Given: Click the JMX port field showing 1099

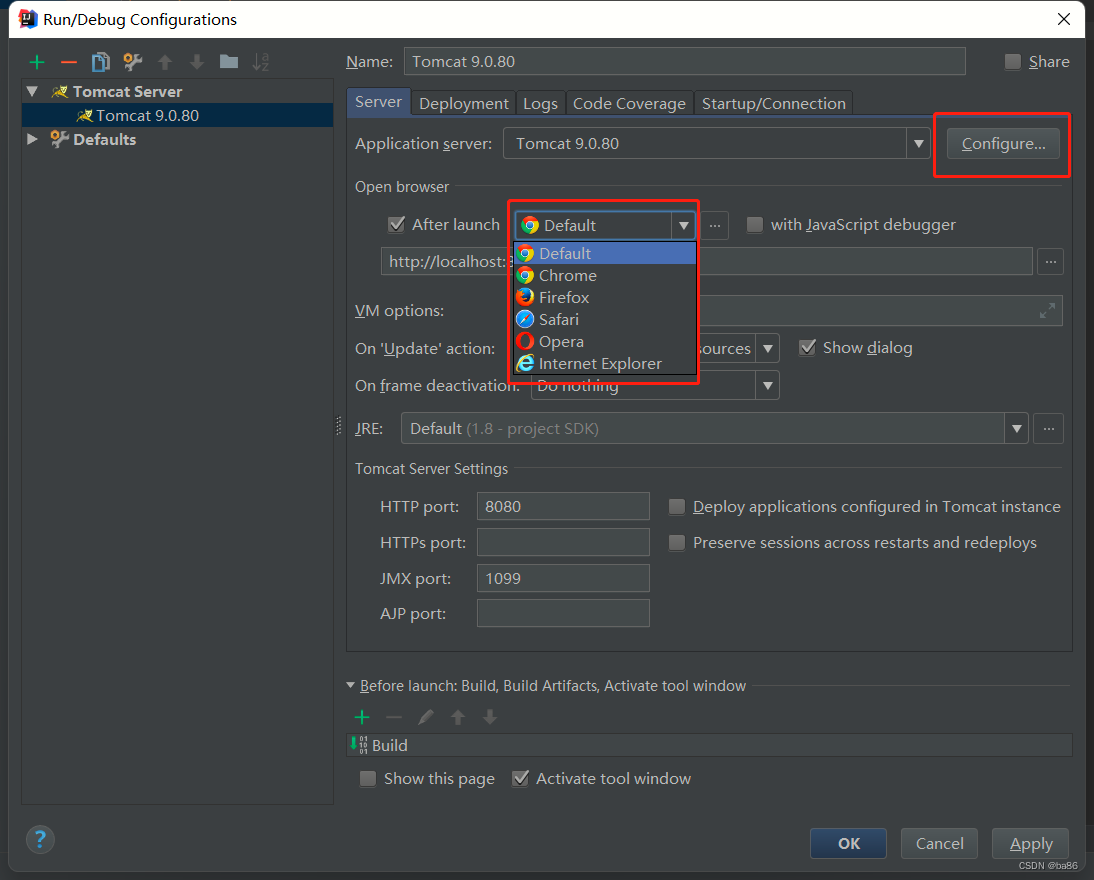Looking at the screenshot, I should tap(563, 578).
